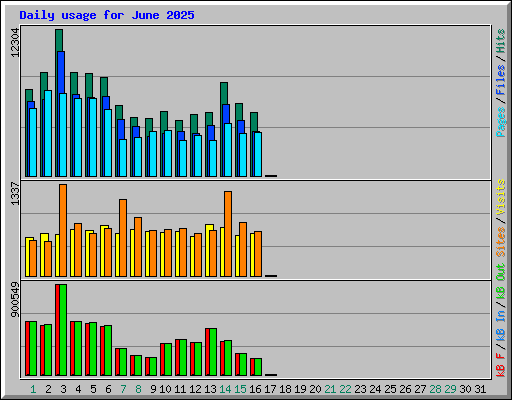Click day 12 on the x-axis
The image size is (512, 400).
tap(195, 389)
